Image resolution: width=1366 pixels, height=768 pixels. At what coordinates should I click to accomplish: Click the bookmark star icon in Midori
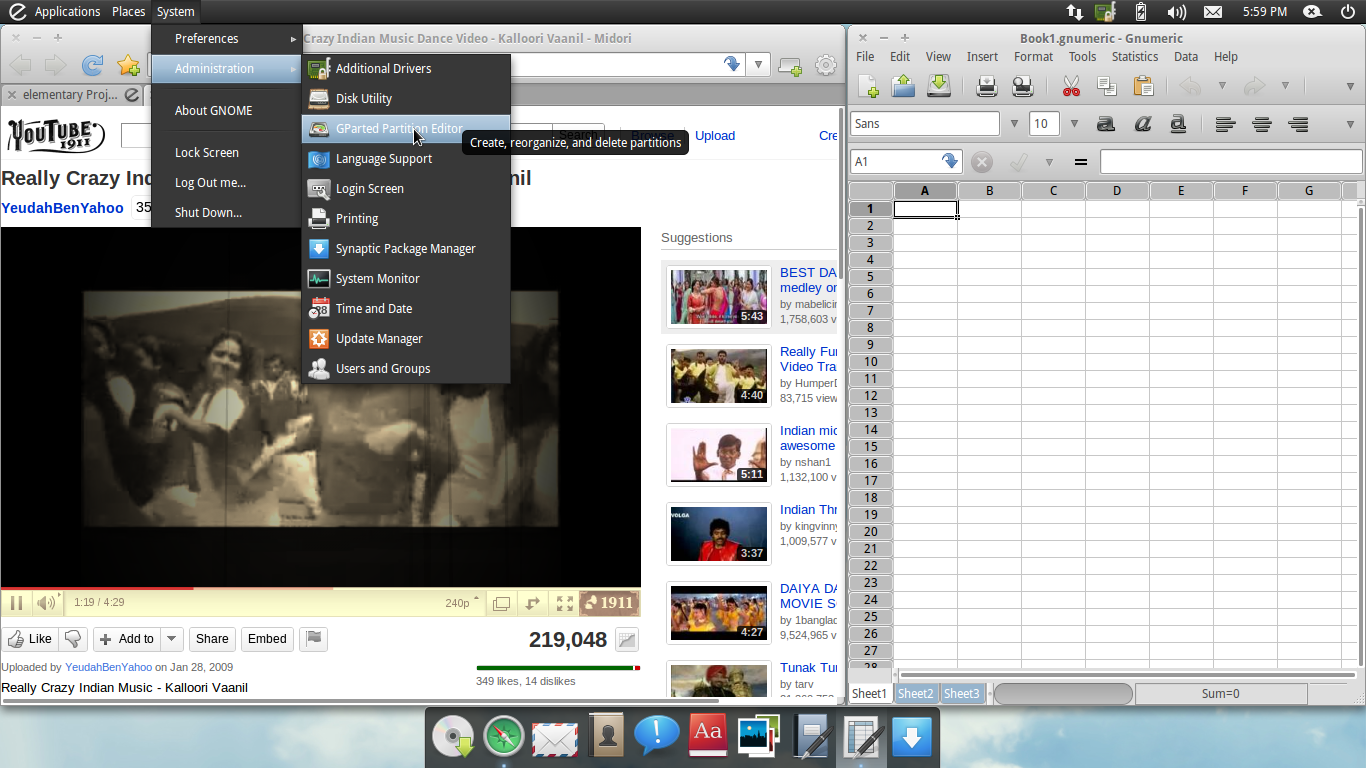tap(128, 66)
